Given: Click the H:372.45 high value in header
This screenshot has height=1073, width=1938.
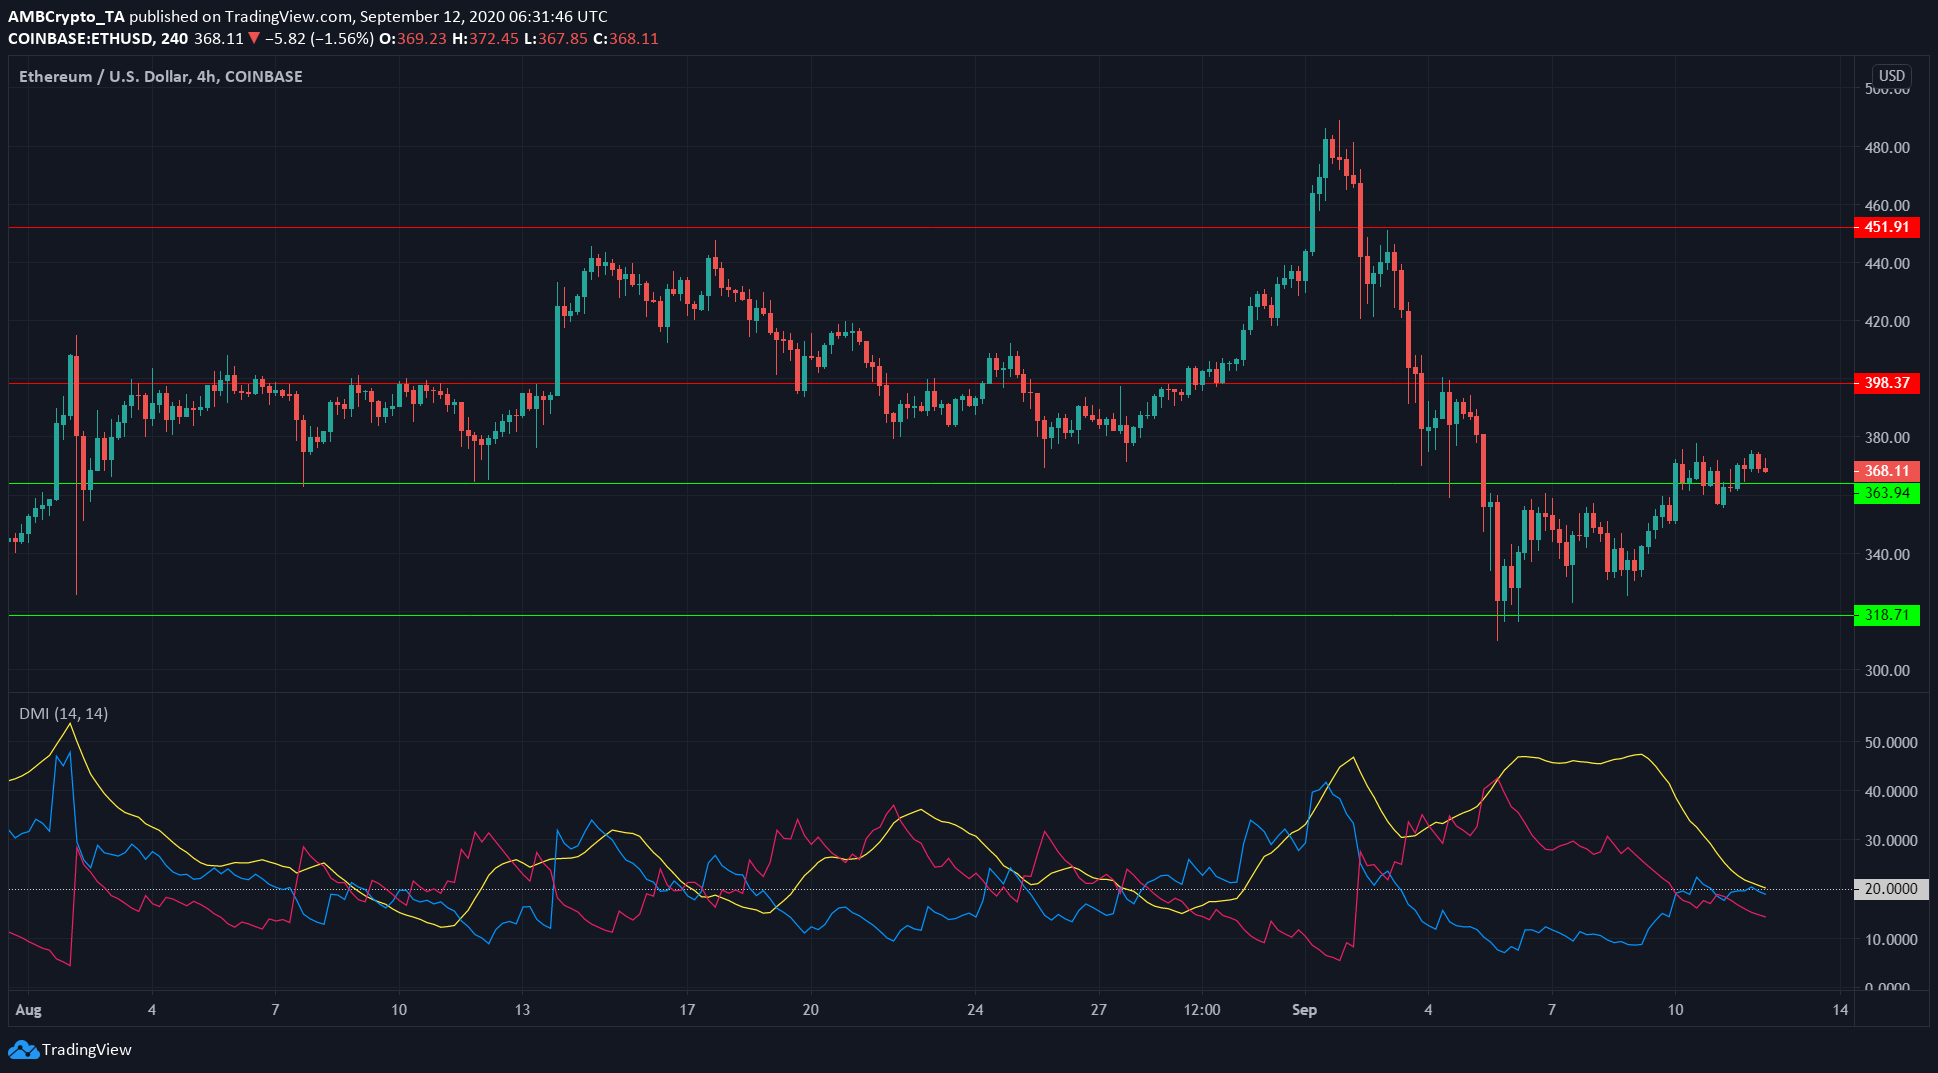Looking at the screenshot, I should coord(485,39).
